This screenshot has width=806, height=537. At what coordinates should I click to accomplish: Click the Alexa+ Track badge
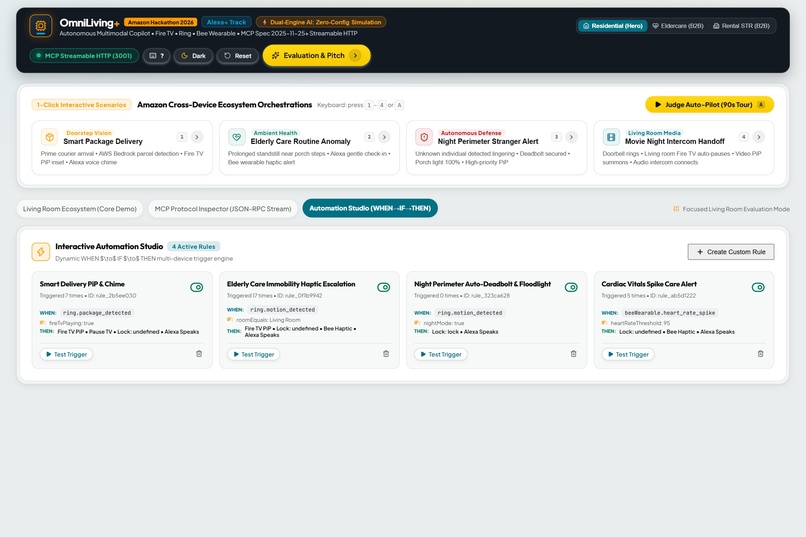[x=226, y=22]
